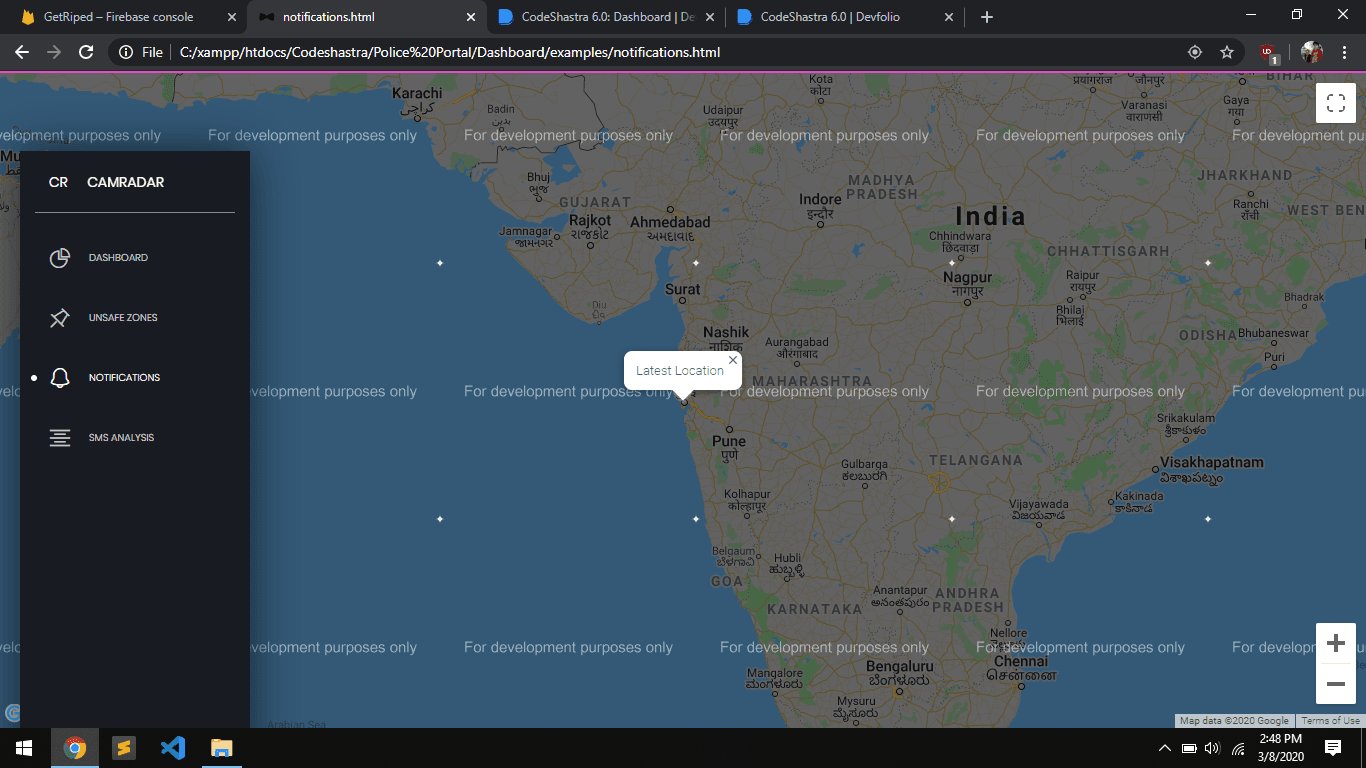Show hidden system tray icons
1366x768 pixels.
pyautogui.click(x=1164, y=748)
